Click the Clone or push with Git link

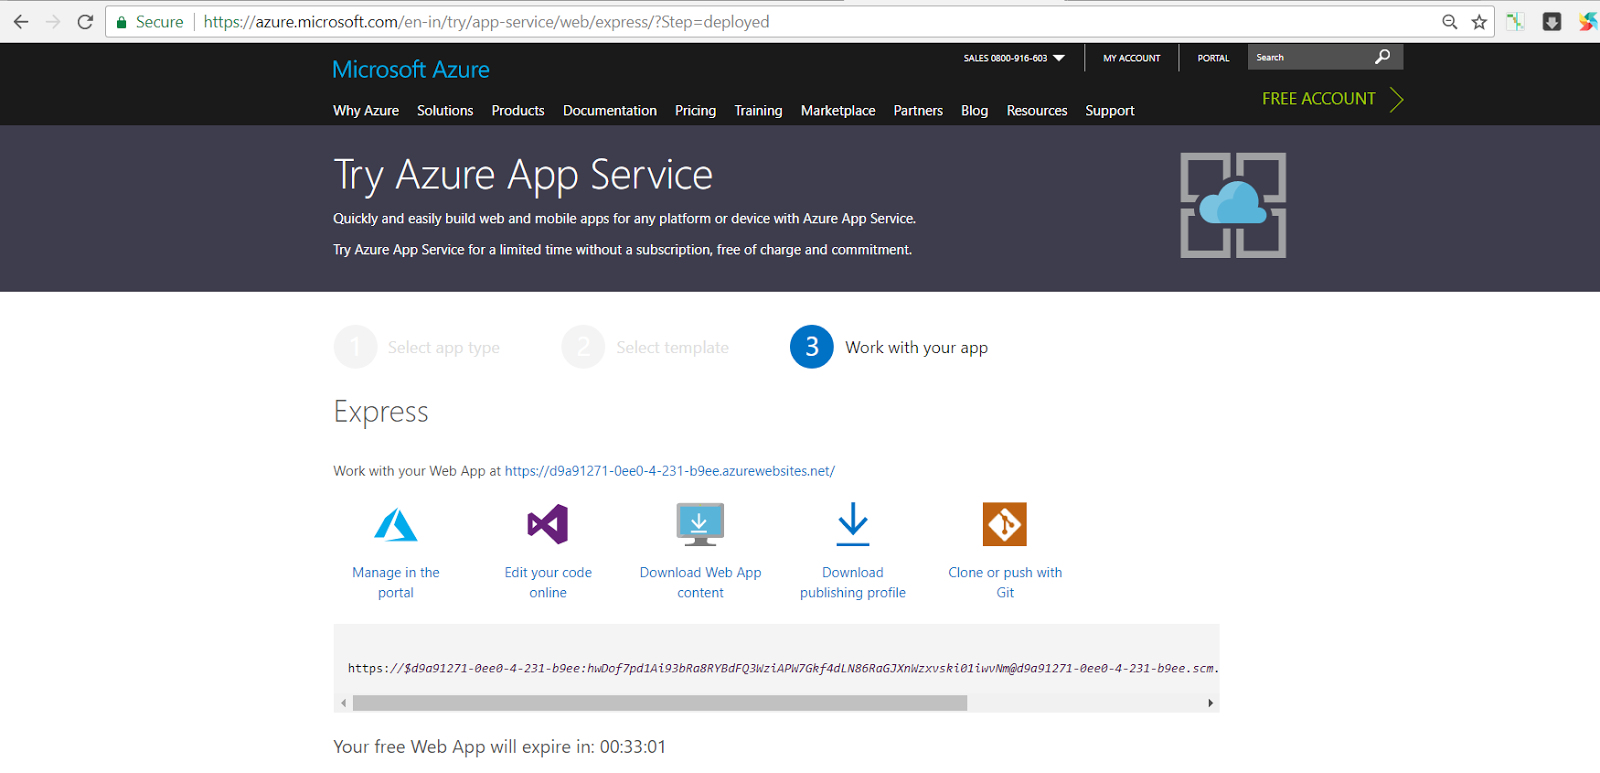(x=1005, y=582)
